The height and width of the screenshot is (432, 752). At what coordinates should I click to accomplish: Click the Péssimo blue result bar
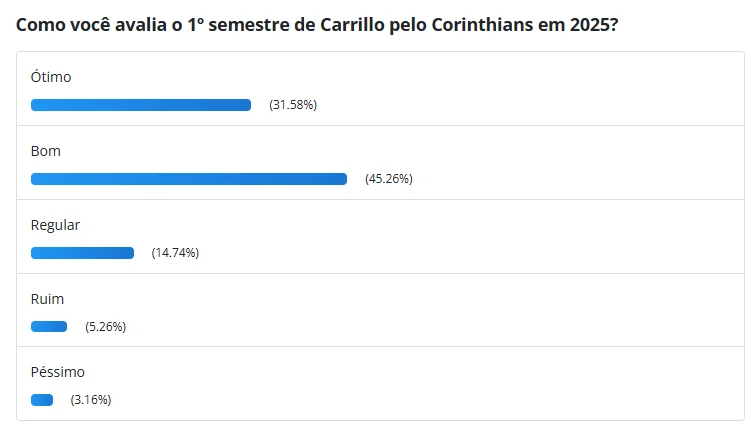tap(42, 400)
